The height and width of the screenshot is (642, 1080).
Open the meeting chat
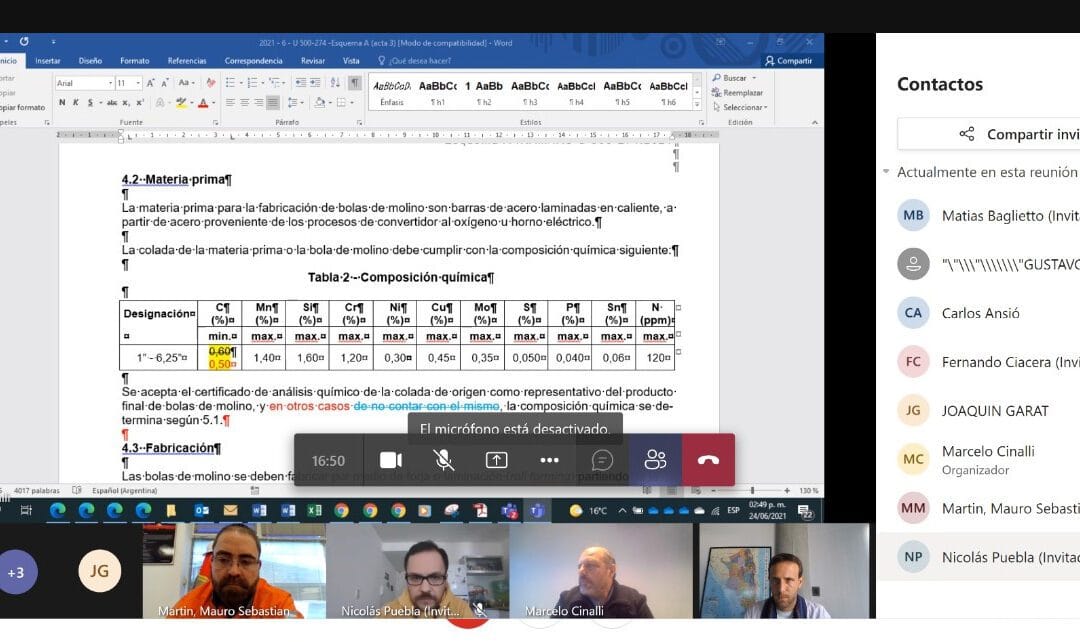[602, 460]
